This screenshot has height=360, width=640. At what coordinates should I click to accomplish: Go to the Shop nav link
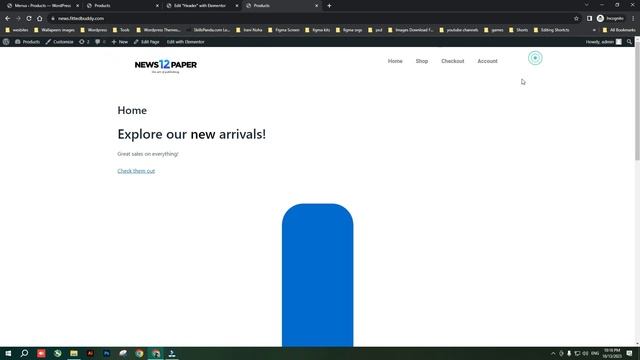422,61
